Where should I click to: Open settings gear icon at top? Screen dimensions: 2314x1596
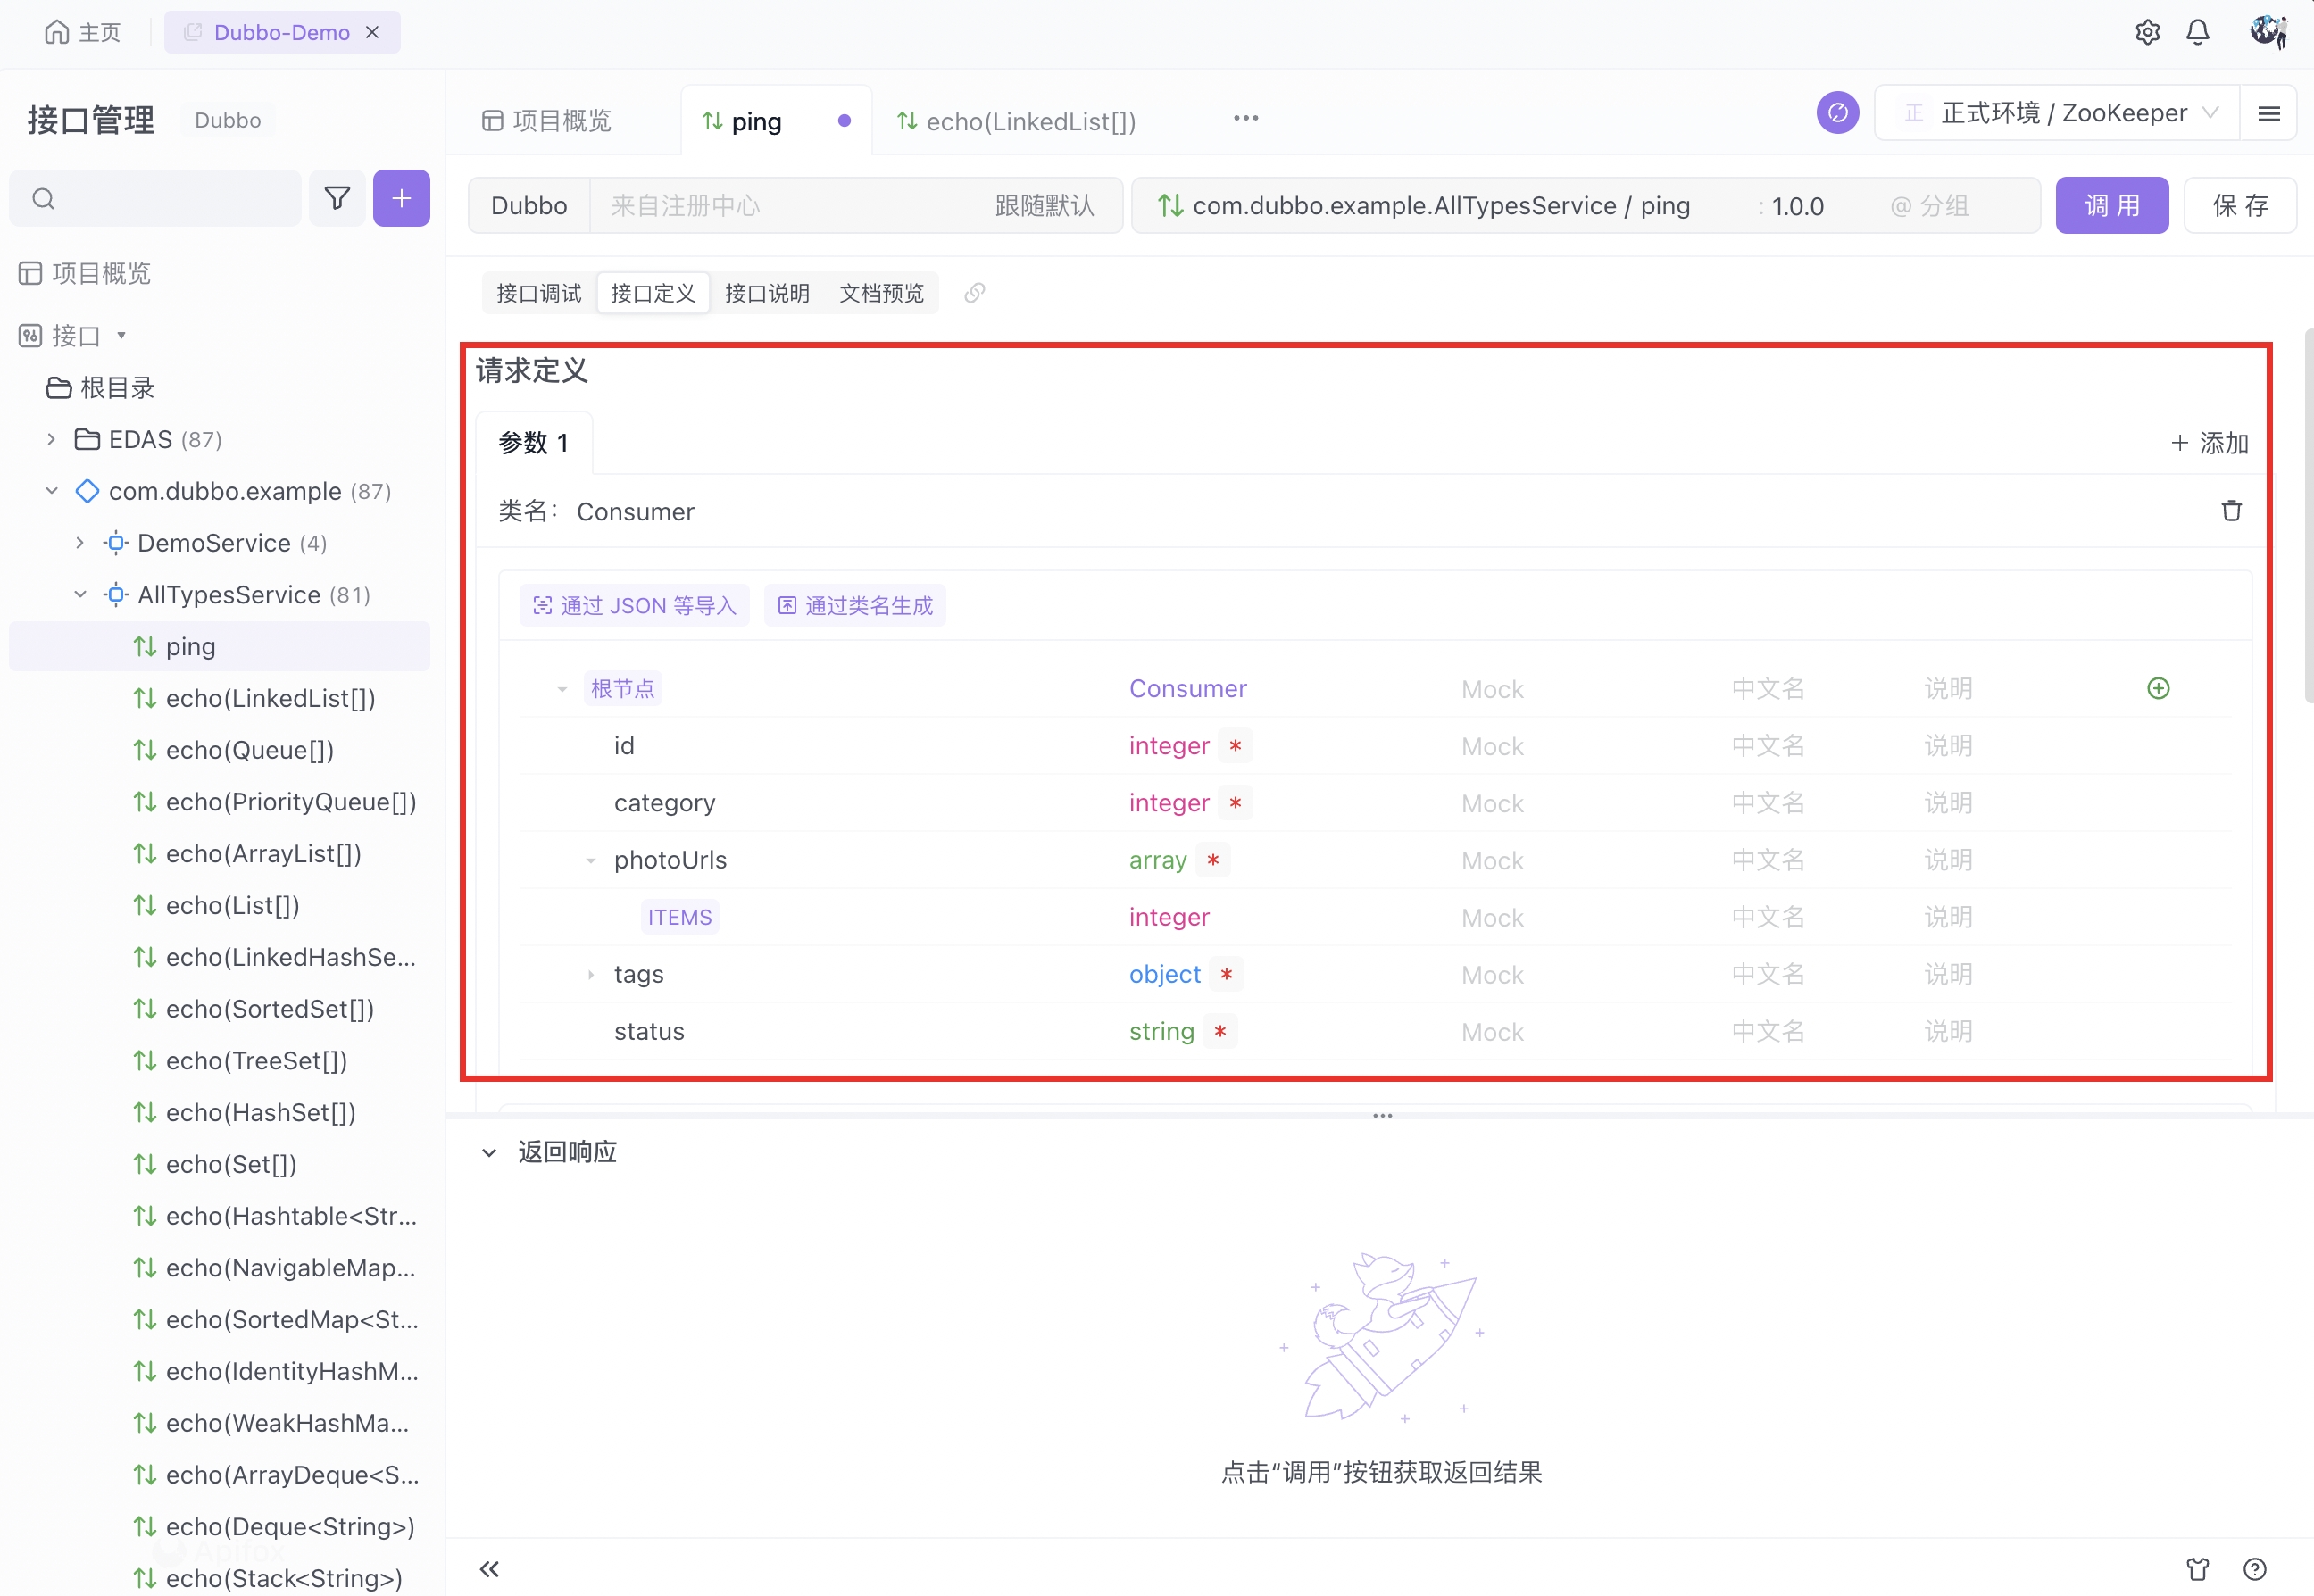pyautogui.click(x=2147, y=33)
